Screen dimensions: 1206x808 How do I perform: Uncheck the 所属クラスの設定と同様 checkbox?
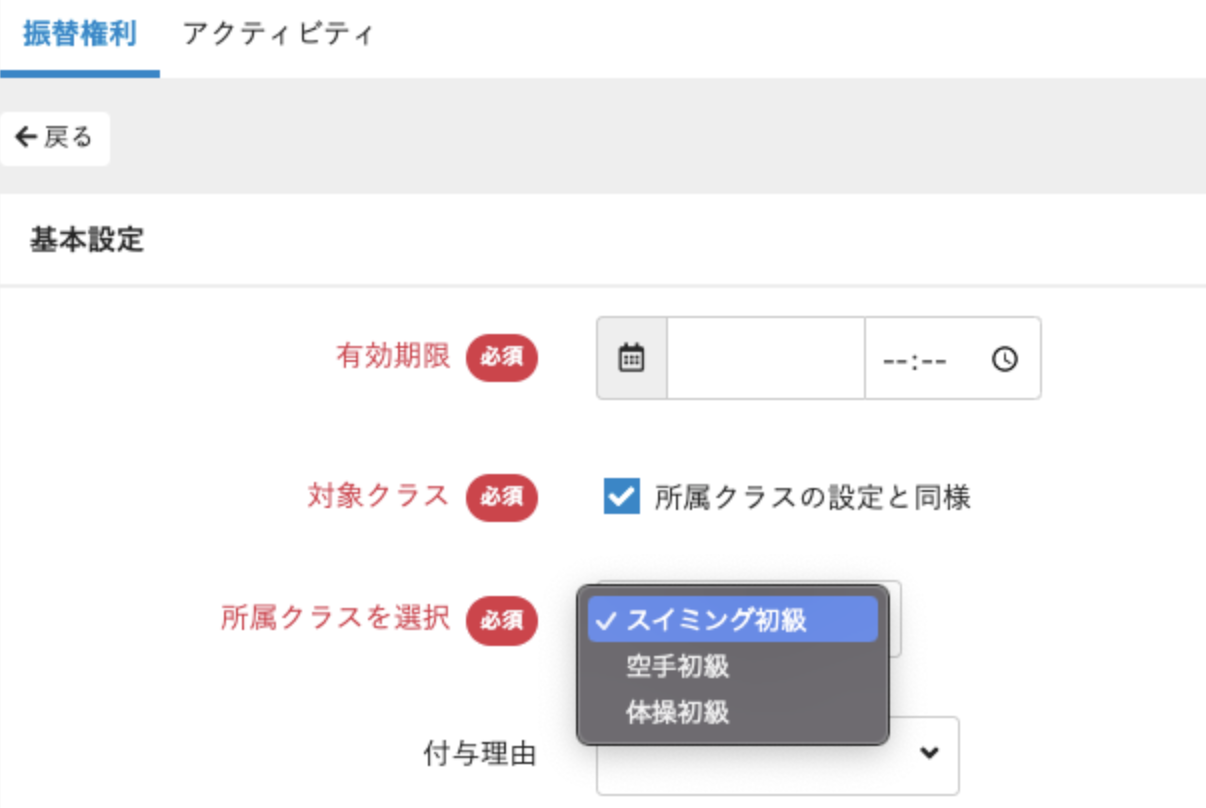click(x=621, y=496)
